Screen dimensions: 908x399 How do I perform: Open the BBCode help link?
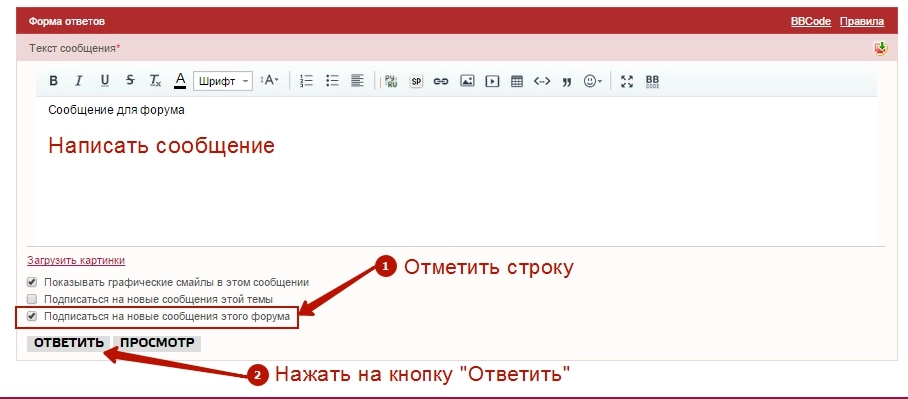click(x=811, y=21)
